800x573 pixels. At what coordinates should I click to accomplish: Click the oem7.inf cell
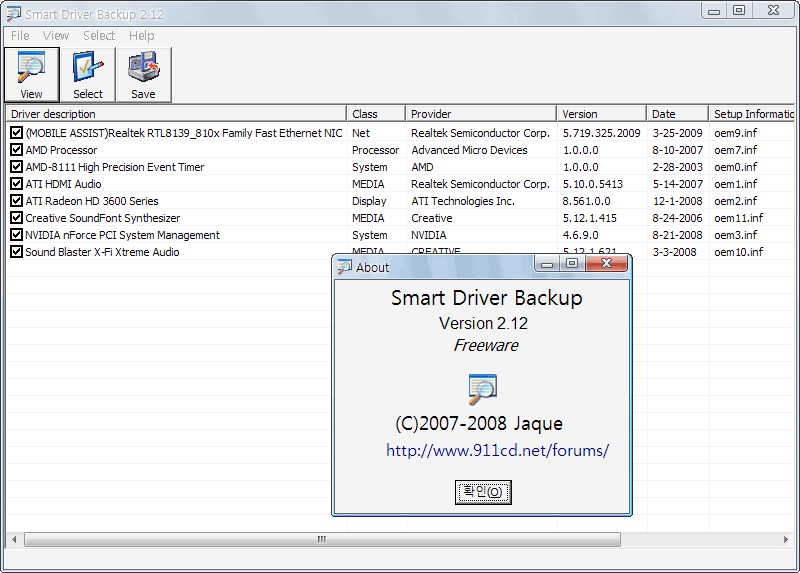click(735, 150)
